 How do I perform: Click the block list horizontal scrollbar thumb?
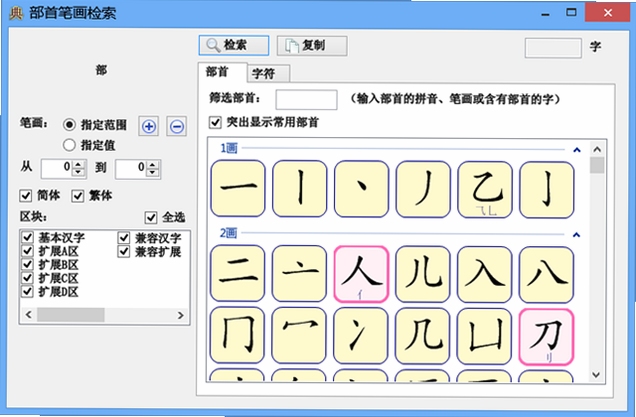[71, 315]
